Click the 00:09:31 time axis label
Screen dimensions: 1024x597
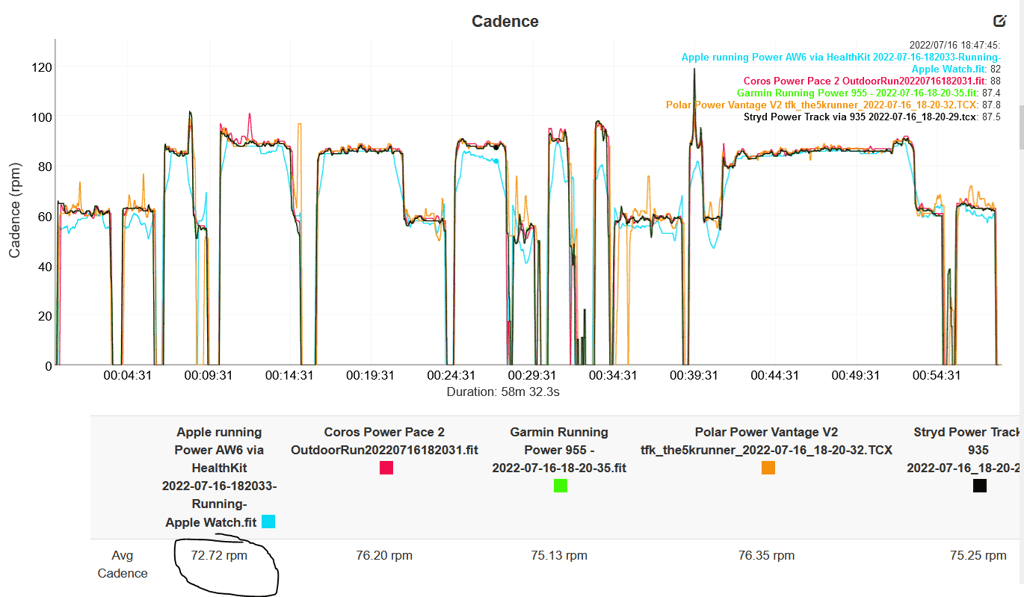208,376
